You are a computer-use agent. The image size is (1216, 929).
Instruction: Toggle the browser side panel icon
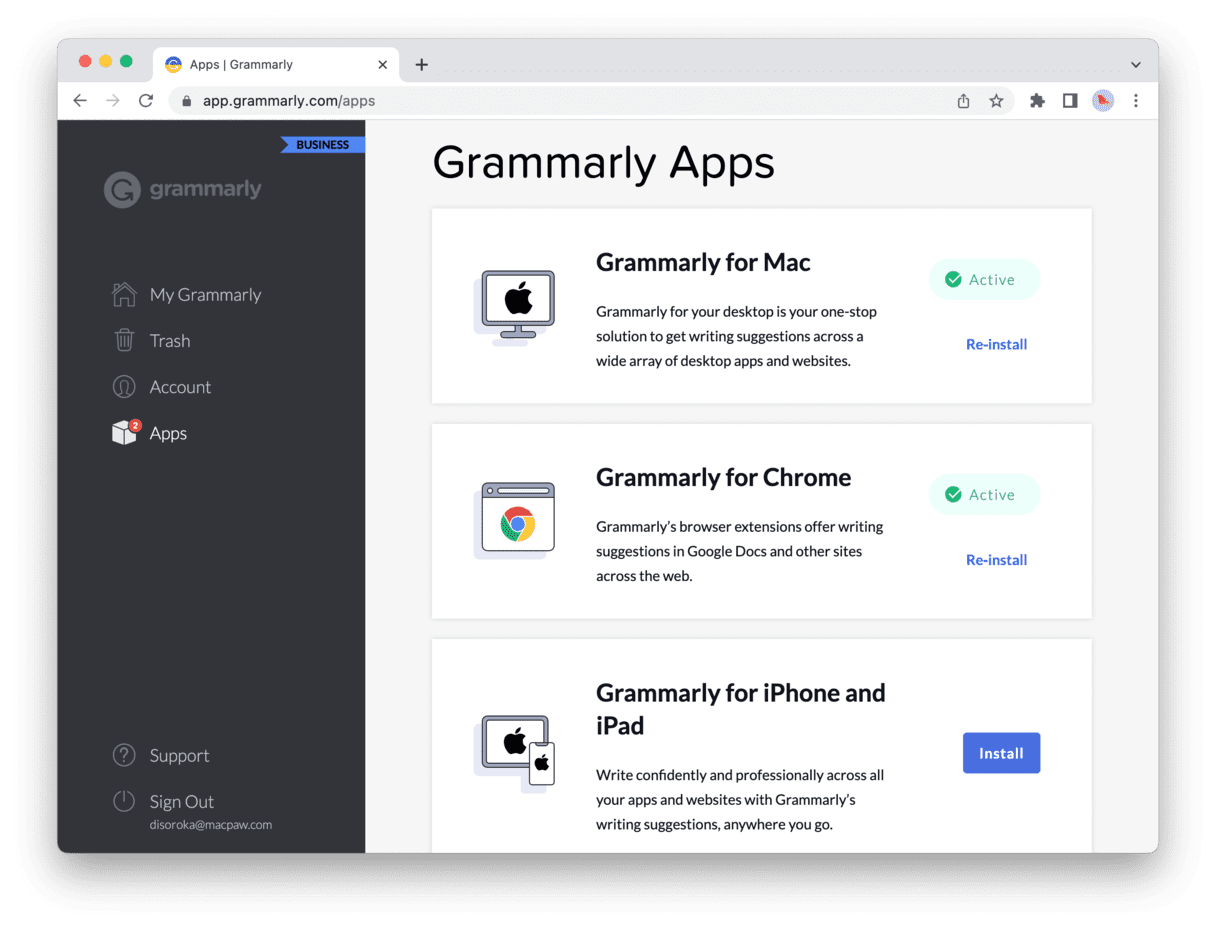(1070, 101)
